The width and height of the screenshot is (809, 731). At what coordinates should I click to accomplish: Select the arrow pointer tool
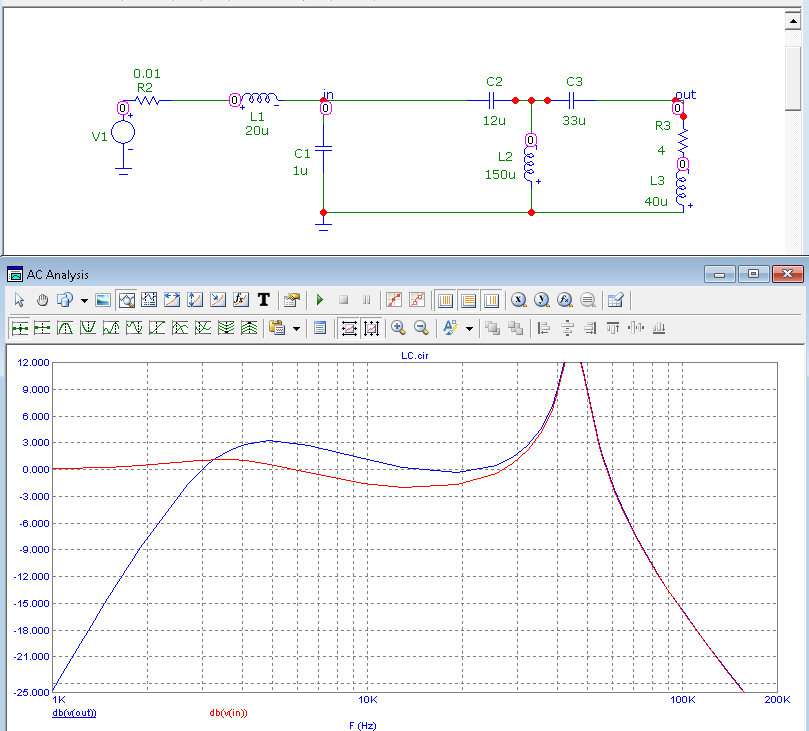point(19,300)
